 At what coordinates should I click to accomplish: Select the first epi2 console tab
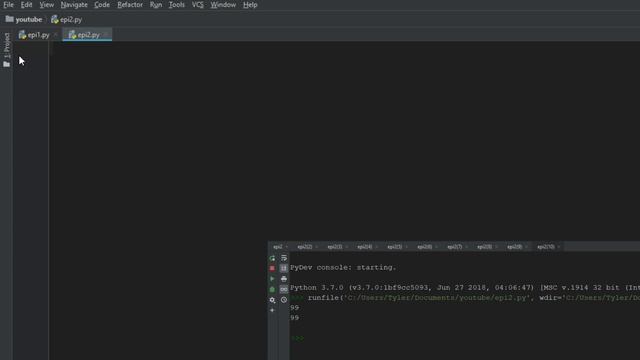click(x=278, y=247)
